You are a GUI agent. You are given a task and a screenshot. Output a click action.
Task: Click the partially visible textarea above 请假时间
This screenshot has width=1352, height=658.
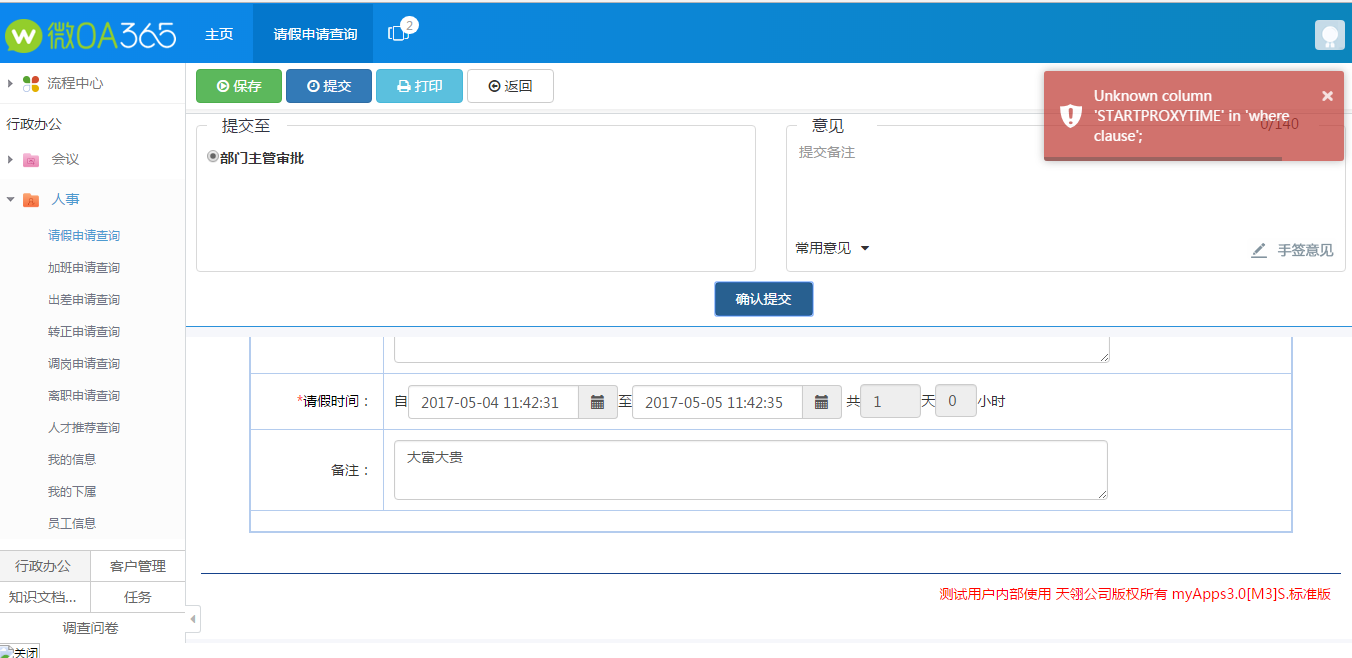pyautogui.click(x=751, y=349)
